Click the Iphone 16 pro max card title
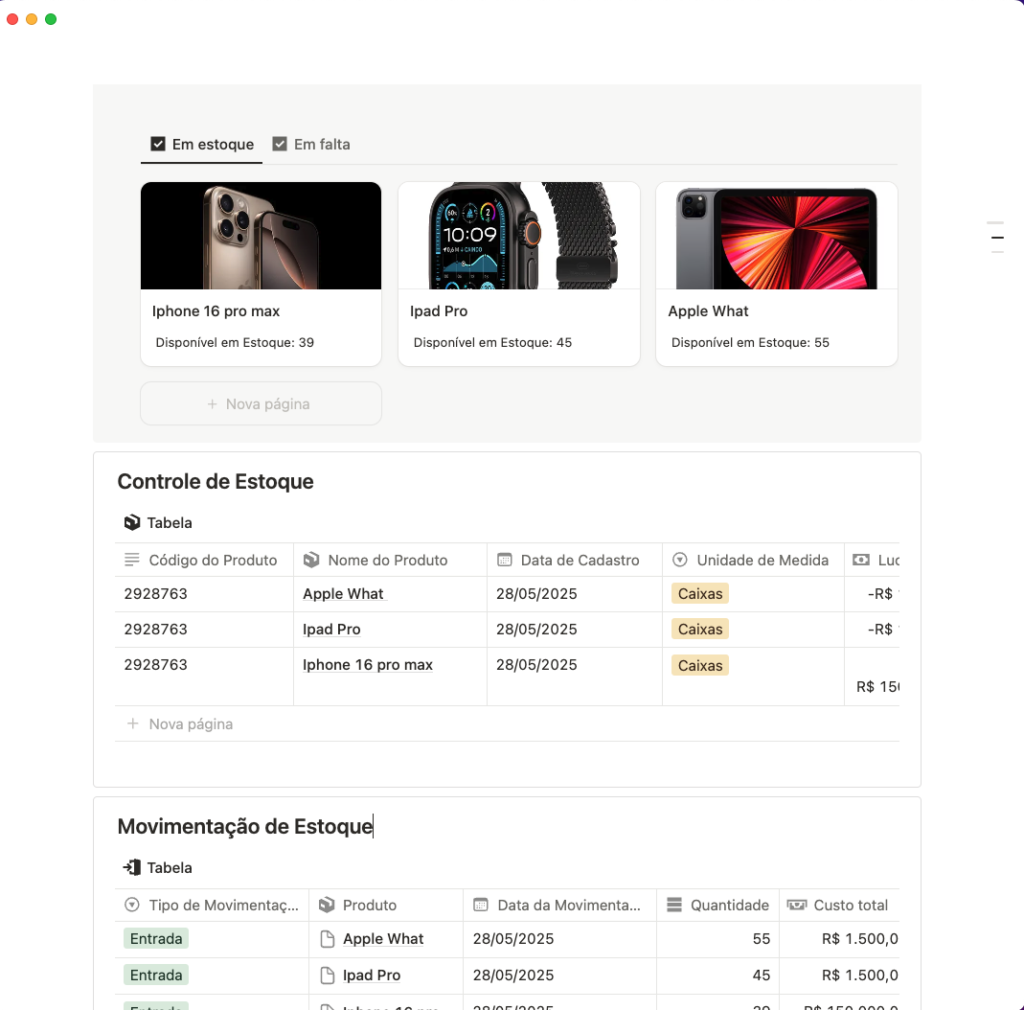 [x=216, y=311]
